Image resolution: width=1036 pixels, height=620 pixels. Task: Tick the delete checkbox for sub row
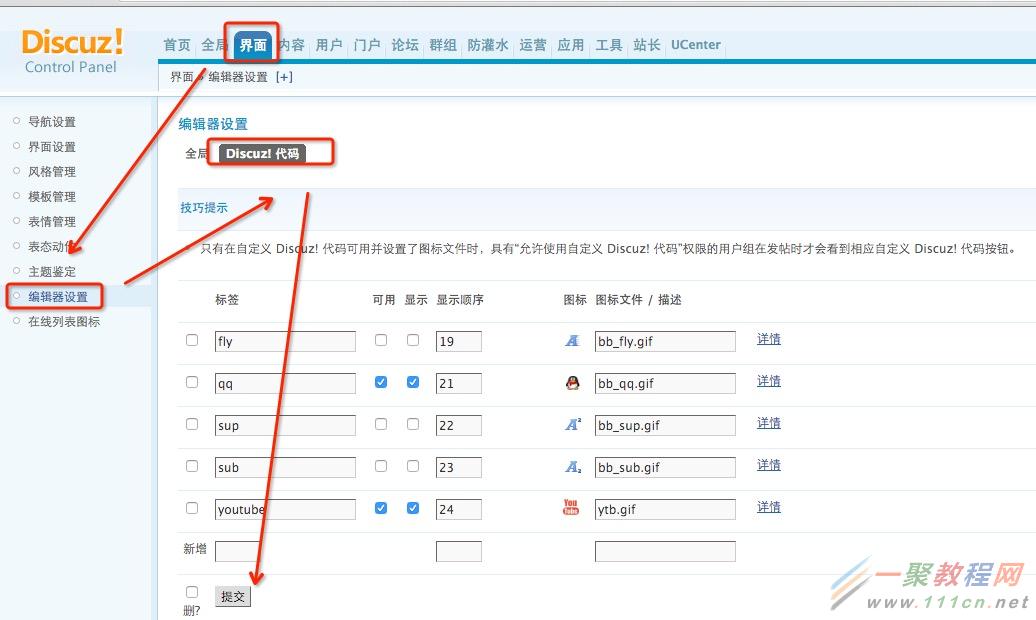(x=192, y=466)
